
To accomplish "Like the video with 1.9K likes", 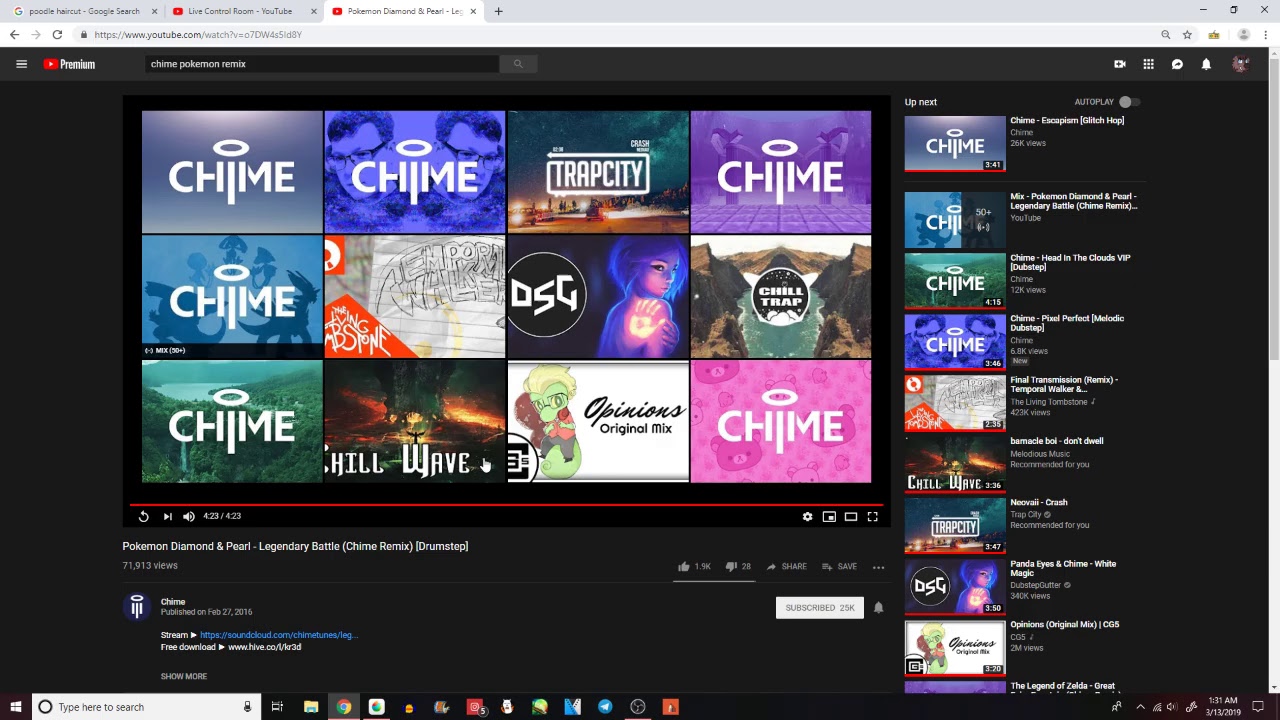I will [694, 566].
